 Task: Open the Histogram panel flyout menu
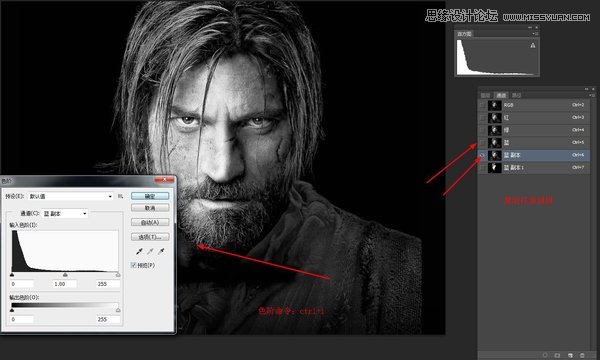[535, 34]
